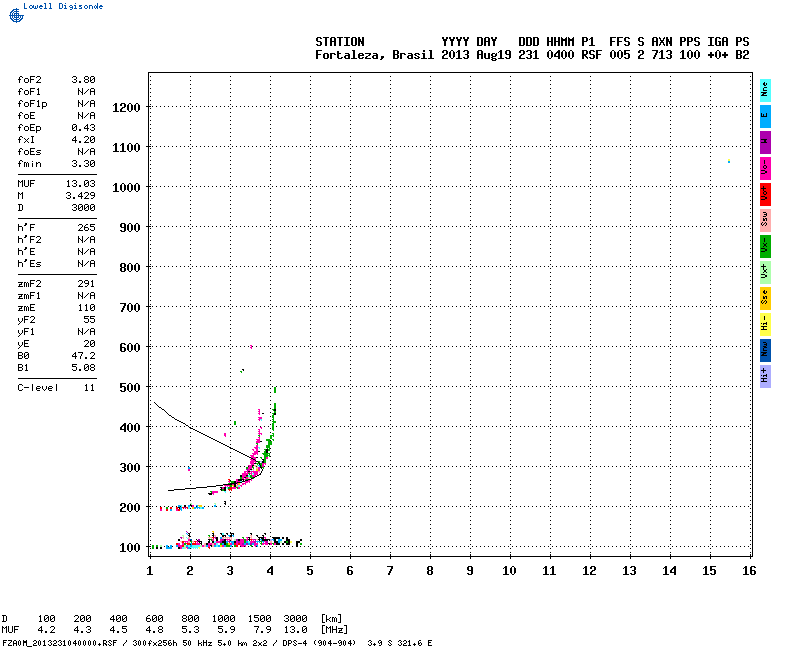Click the foEp value 0.43

[83, 128]
